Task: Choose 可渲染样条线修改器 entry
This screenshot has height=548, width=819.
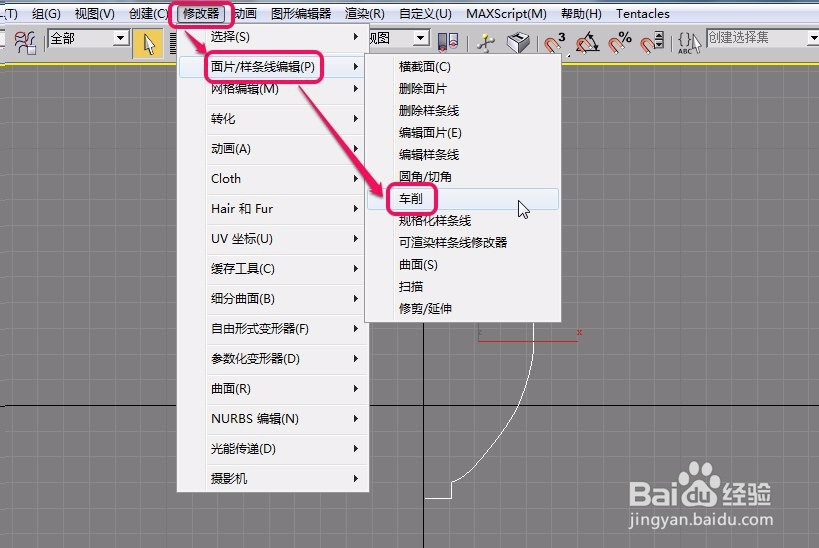Action: (x=463, y=243)
